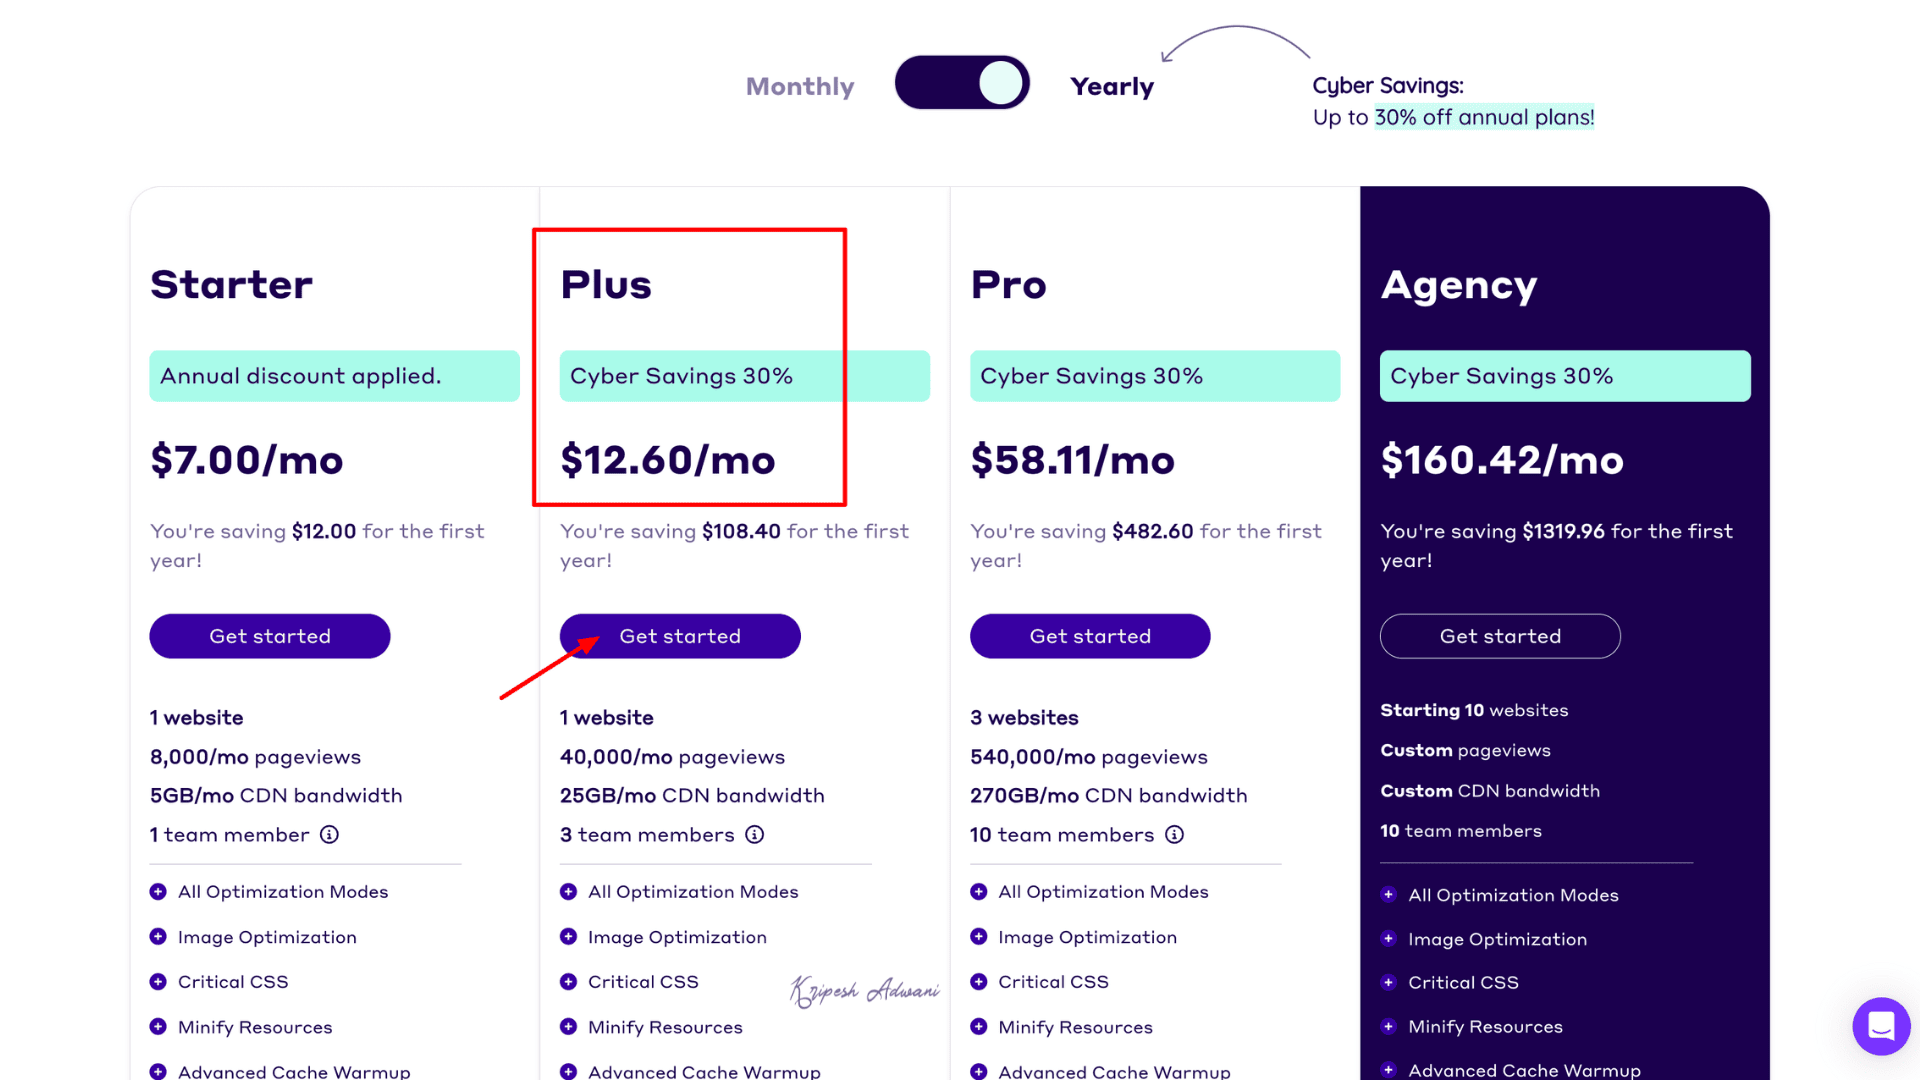This screenshot has height=1080, width=1920.
Task: Click plus icon next to Agency's All Optimization Modes
Action: coord(1388,895)
